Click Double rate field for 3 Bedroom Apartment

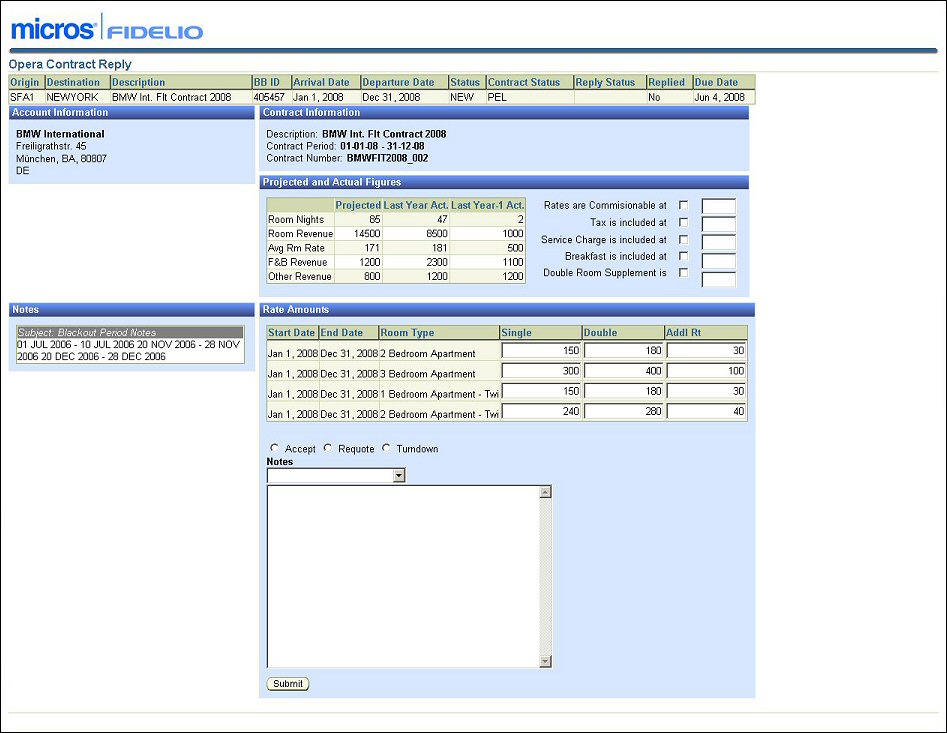click(x=623, y=371)
